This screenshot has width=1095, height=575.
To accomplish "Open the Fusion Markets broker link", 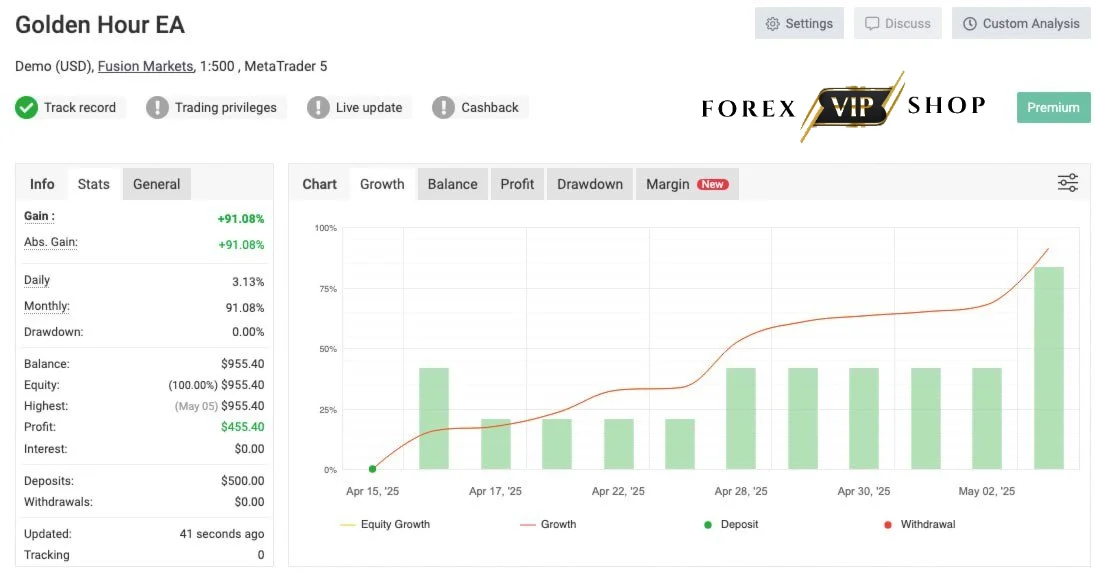I will pos(145,66).
